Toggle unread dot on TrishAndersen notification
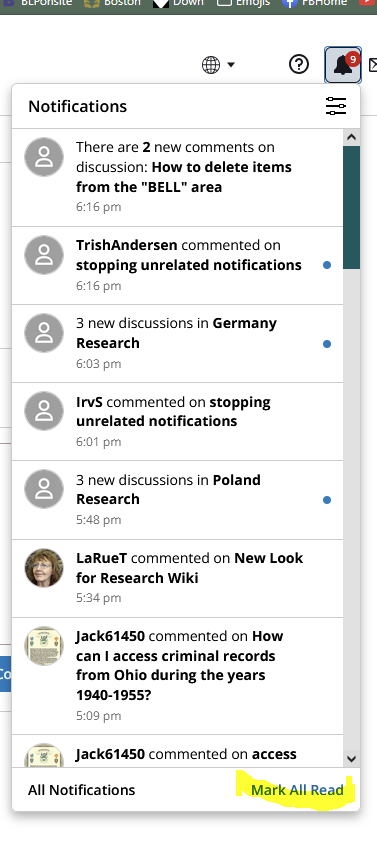Viewport: 377px width, 847px height. (x=327, y=265)
